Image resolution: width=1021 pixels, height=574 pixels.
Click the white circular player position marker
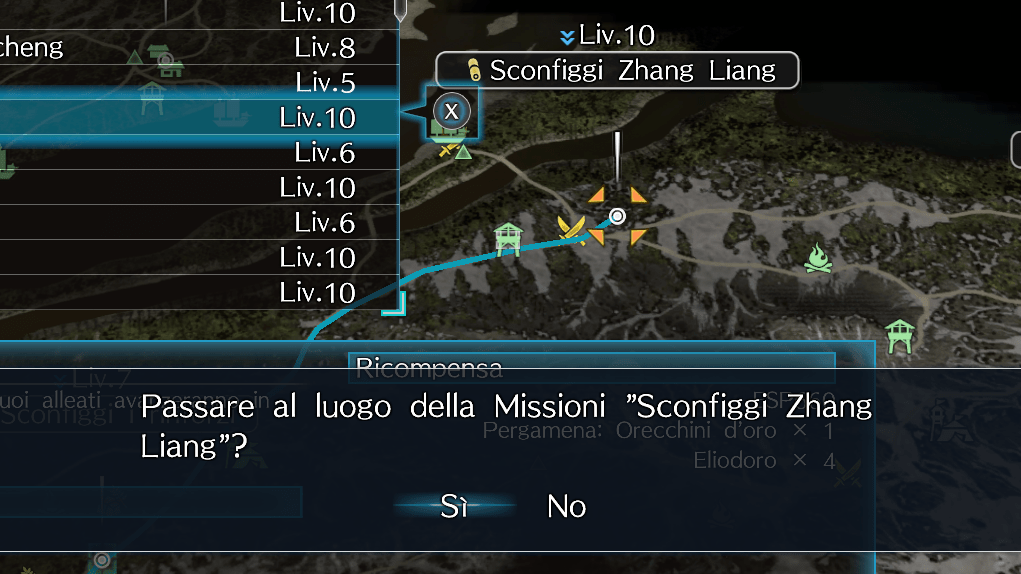tap(617, 216)
